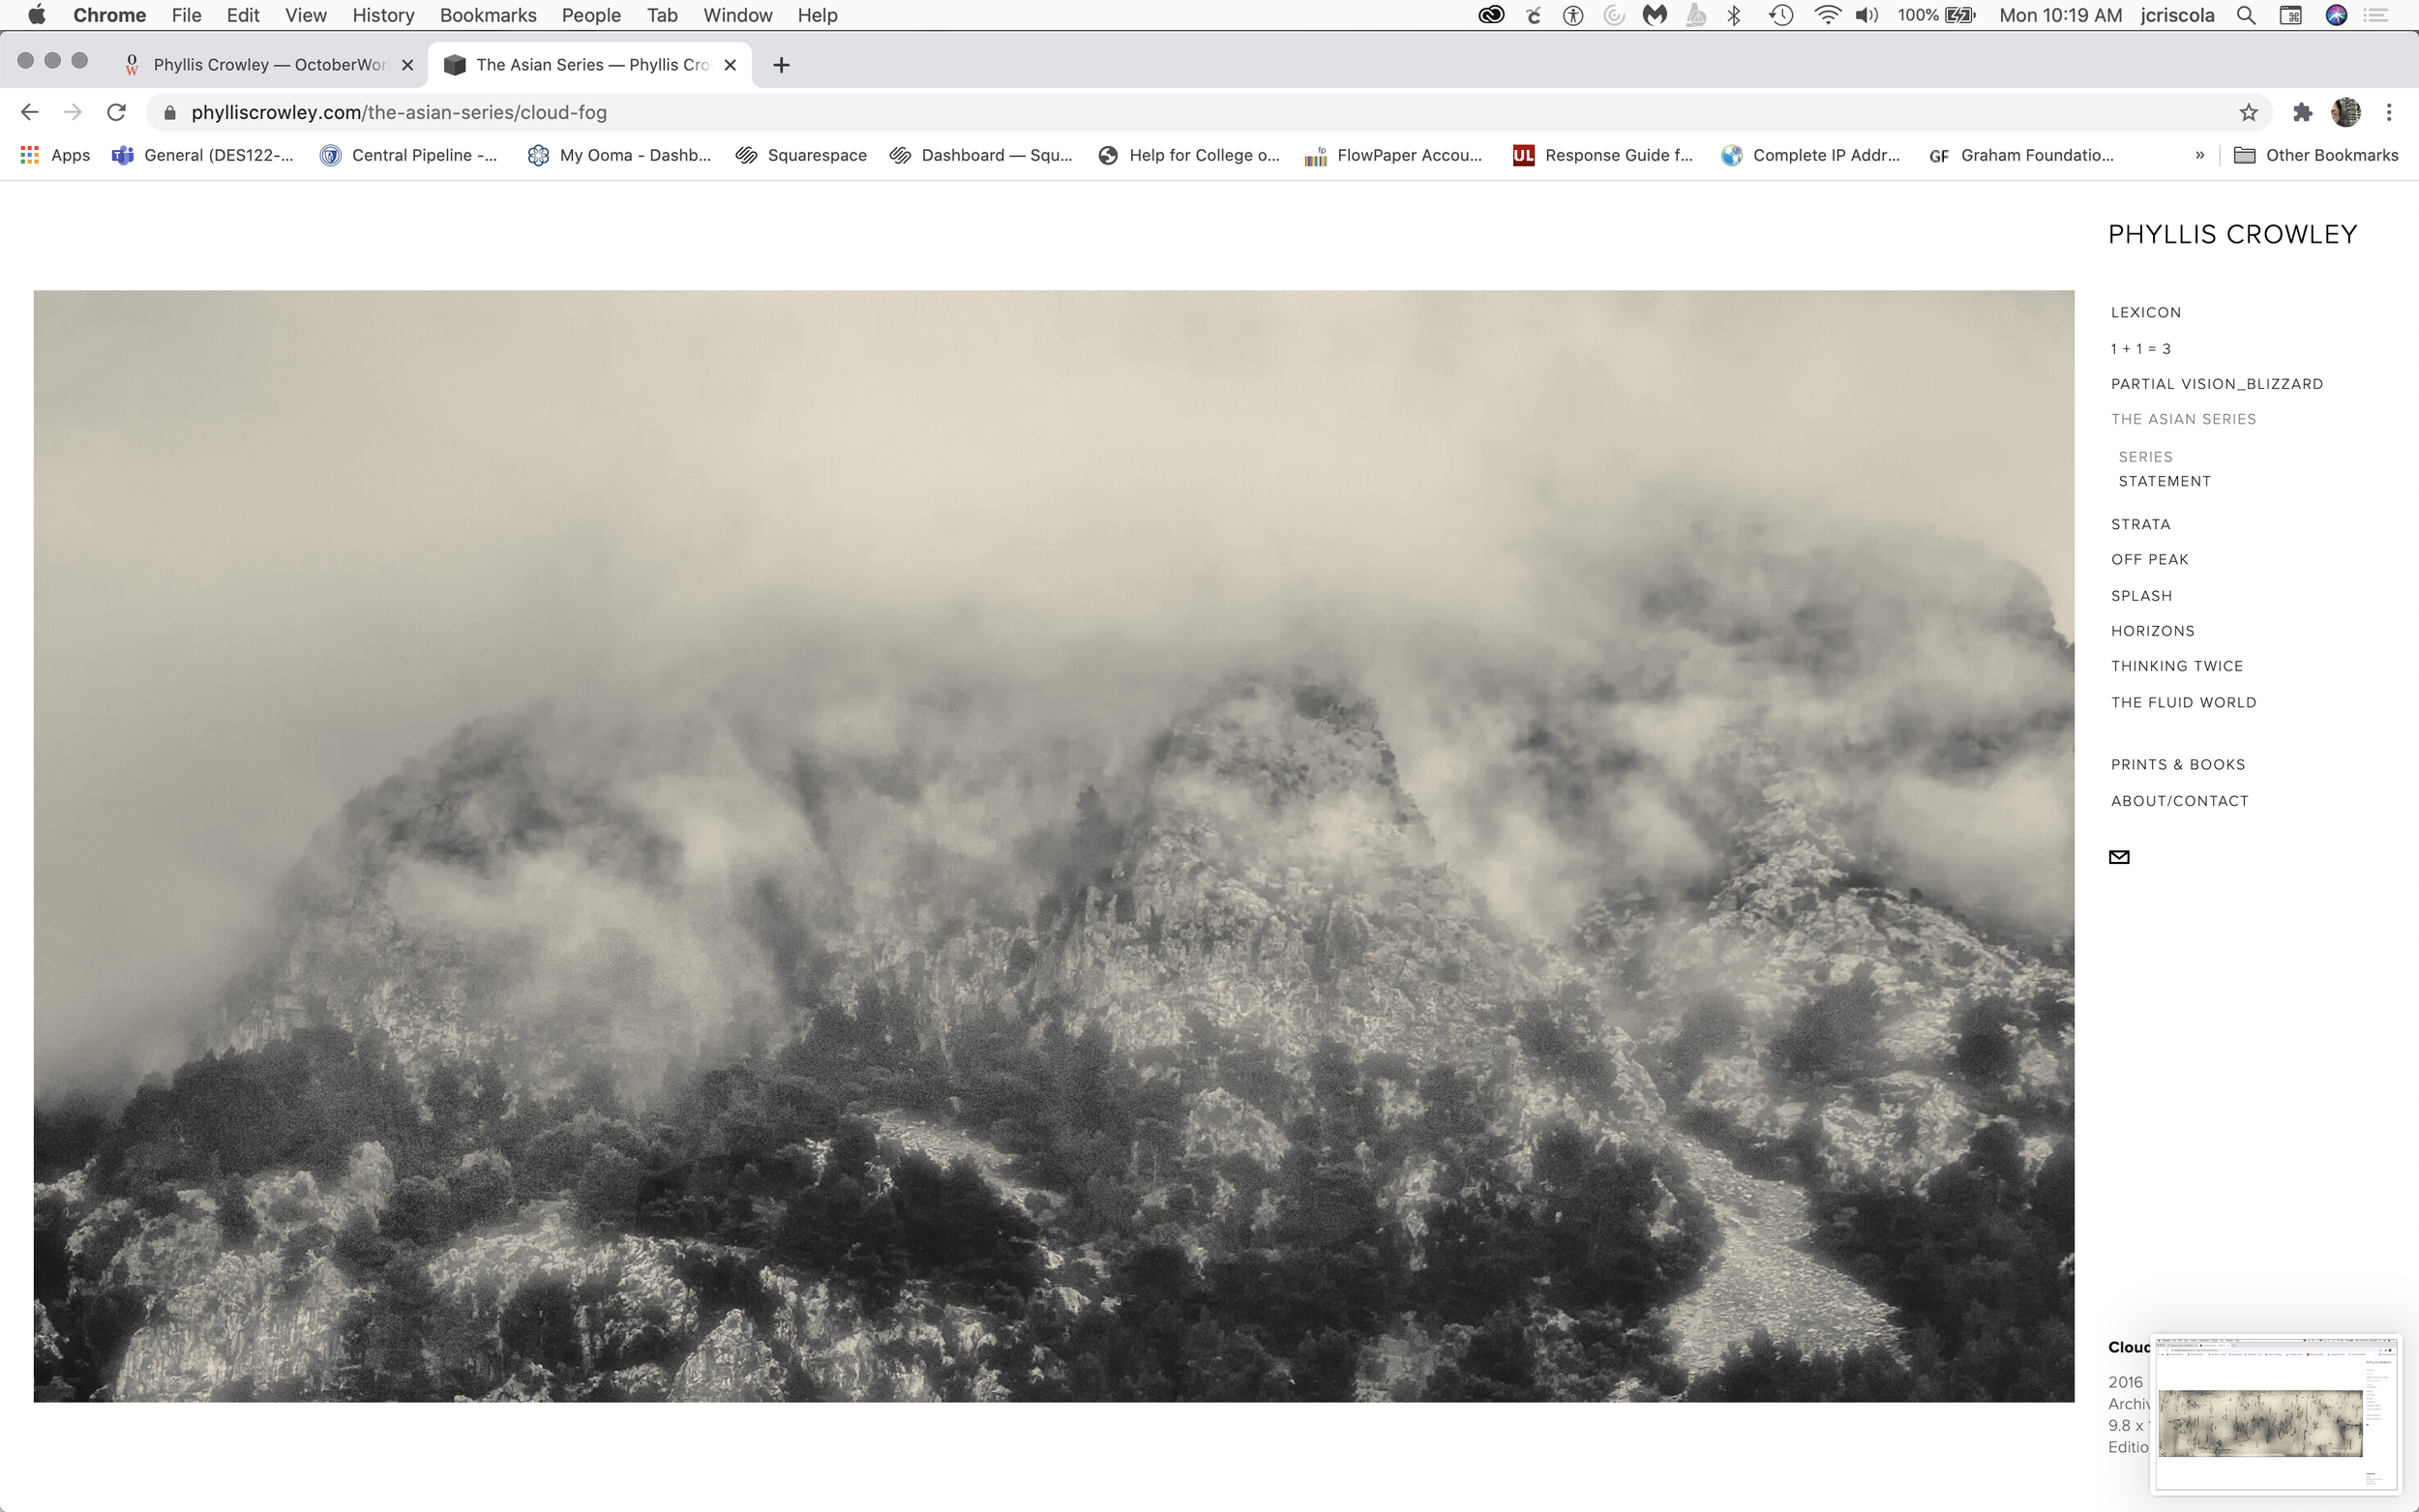The width and height of the screenshot is (2419, 1512).
Task: Open LEXICON gallery link
Action: [2146, 312]
